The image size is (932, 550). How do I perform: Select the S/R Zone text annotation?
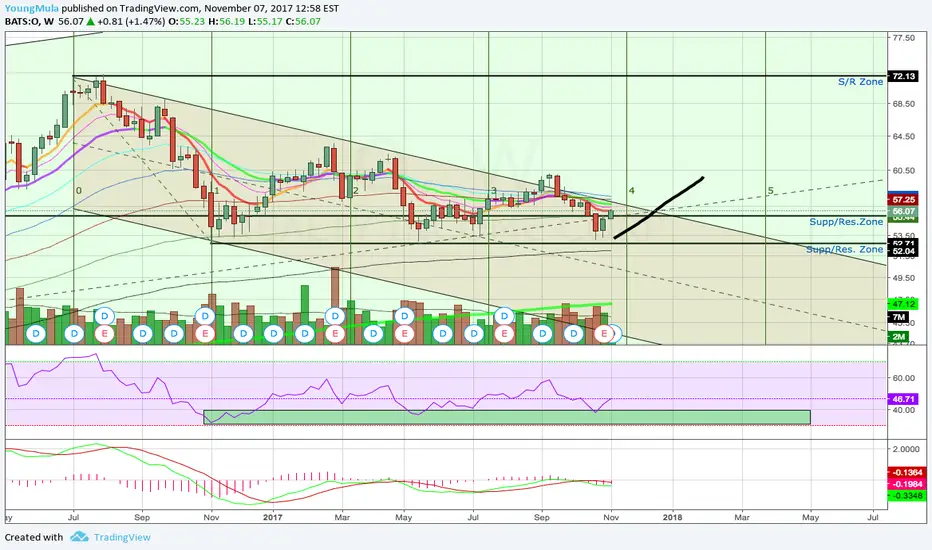point(861,82)
